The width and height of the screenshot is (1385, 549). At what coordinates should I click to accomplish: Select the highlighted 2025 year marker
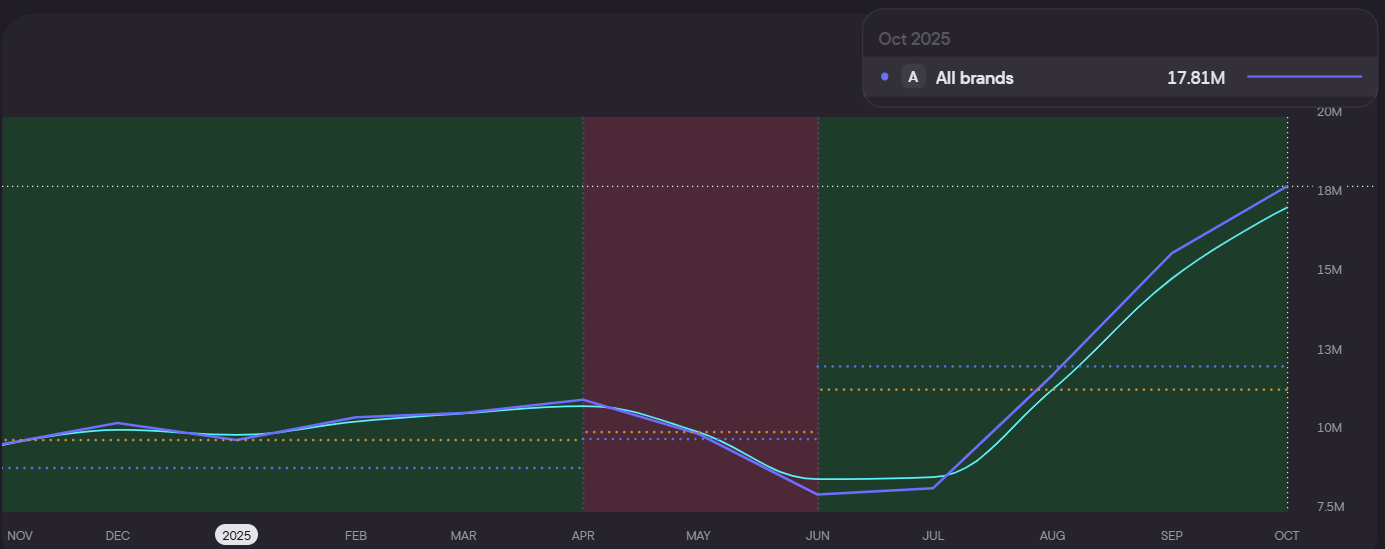pyautogui.click(x=236, y=535)
